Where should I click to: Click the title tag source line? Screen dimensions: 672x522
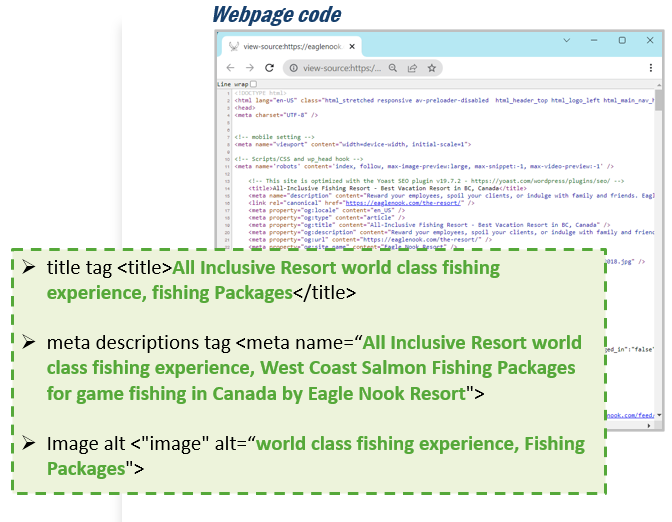click(387, 188)
